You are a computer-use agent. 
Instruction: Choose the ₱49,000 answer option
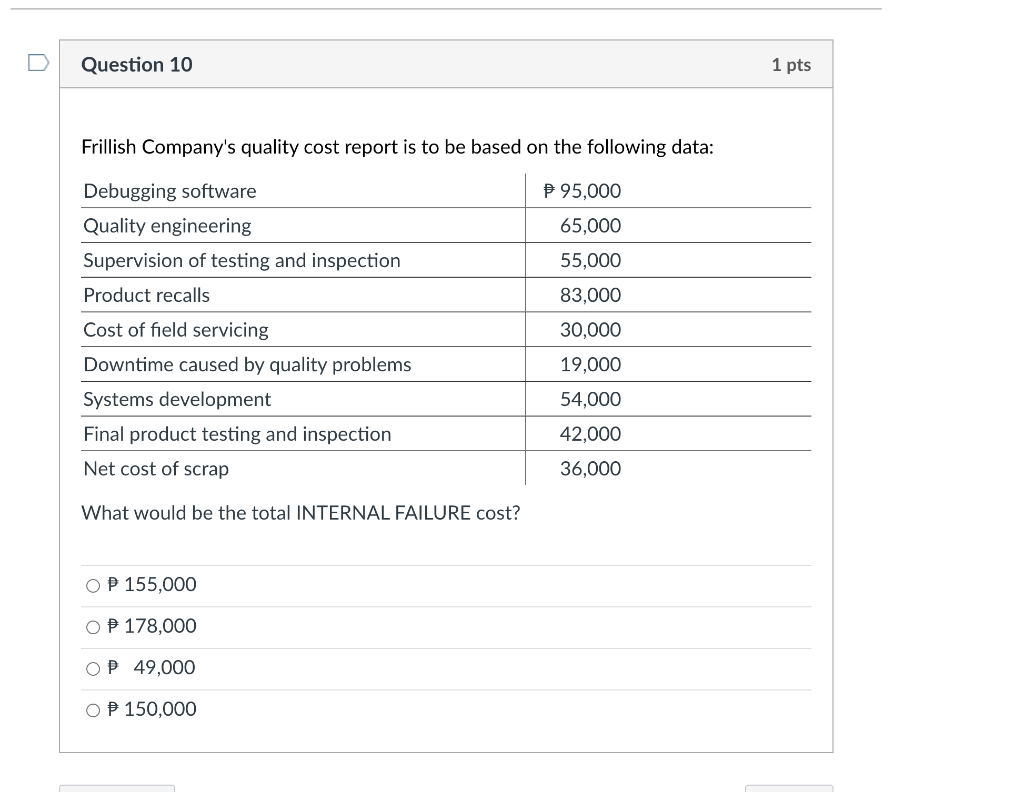(x=91, y=667)
